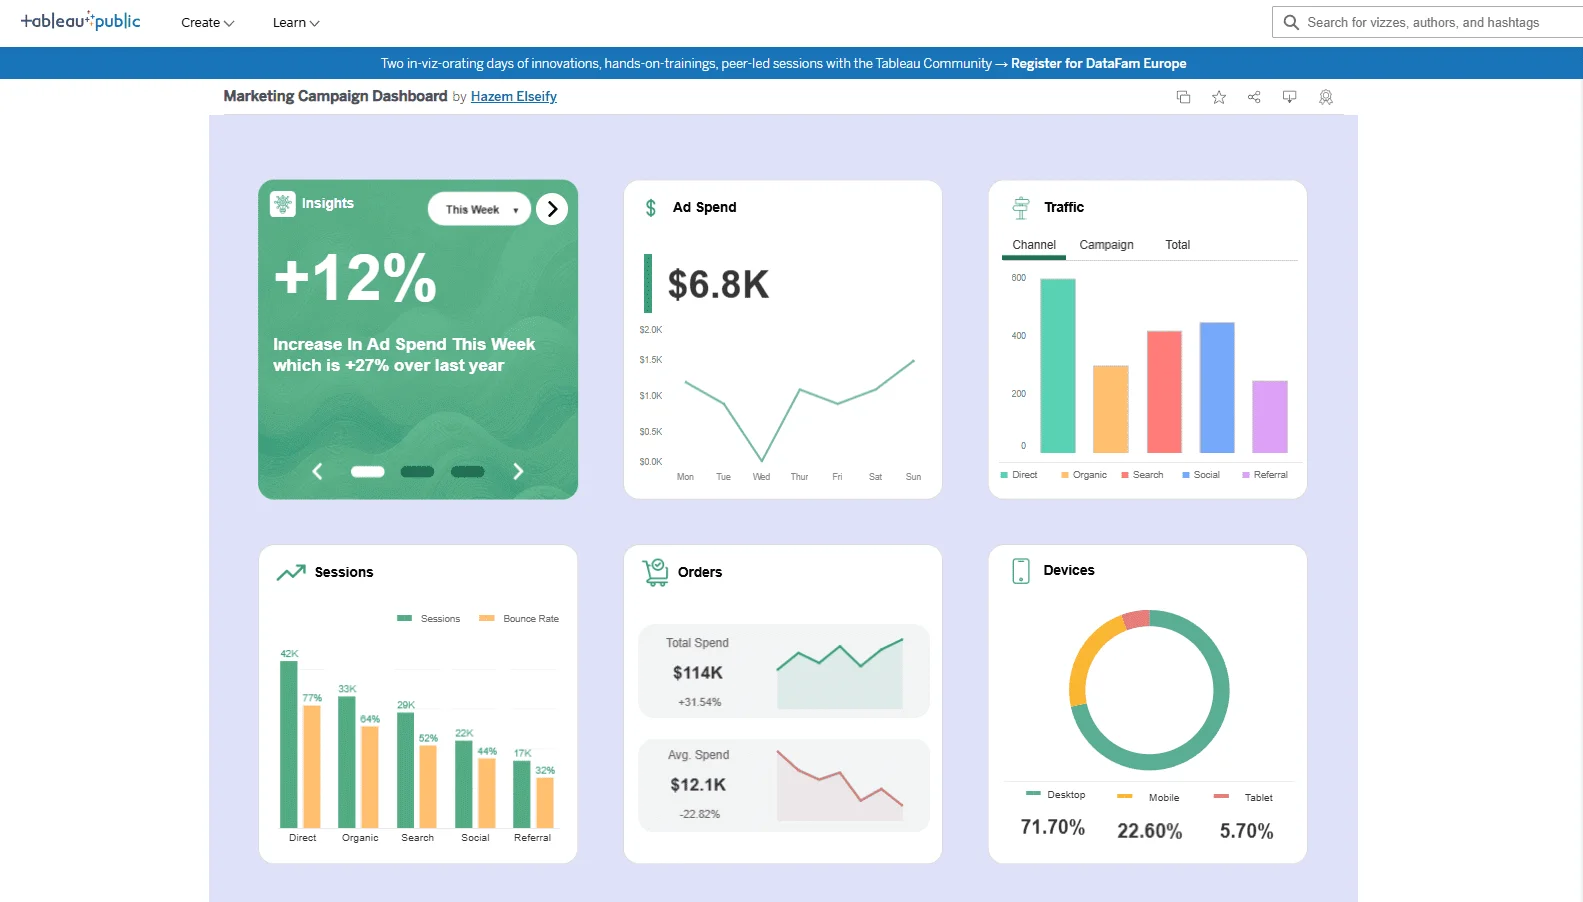Click the purple Referral bar in Traffic
The width and height of the screenshot is (1583, 902).
tap(1270, 417)
